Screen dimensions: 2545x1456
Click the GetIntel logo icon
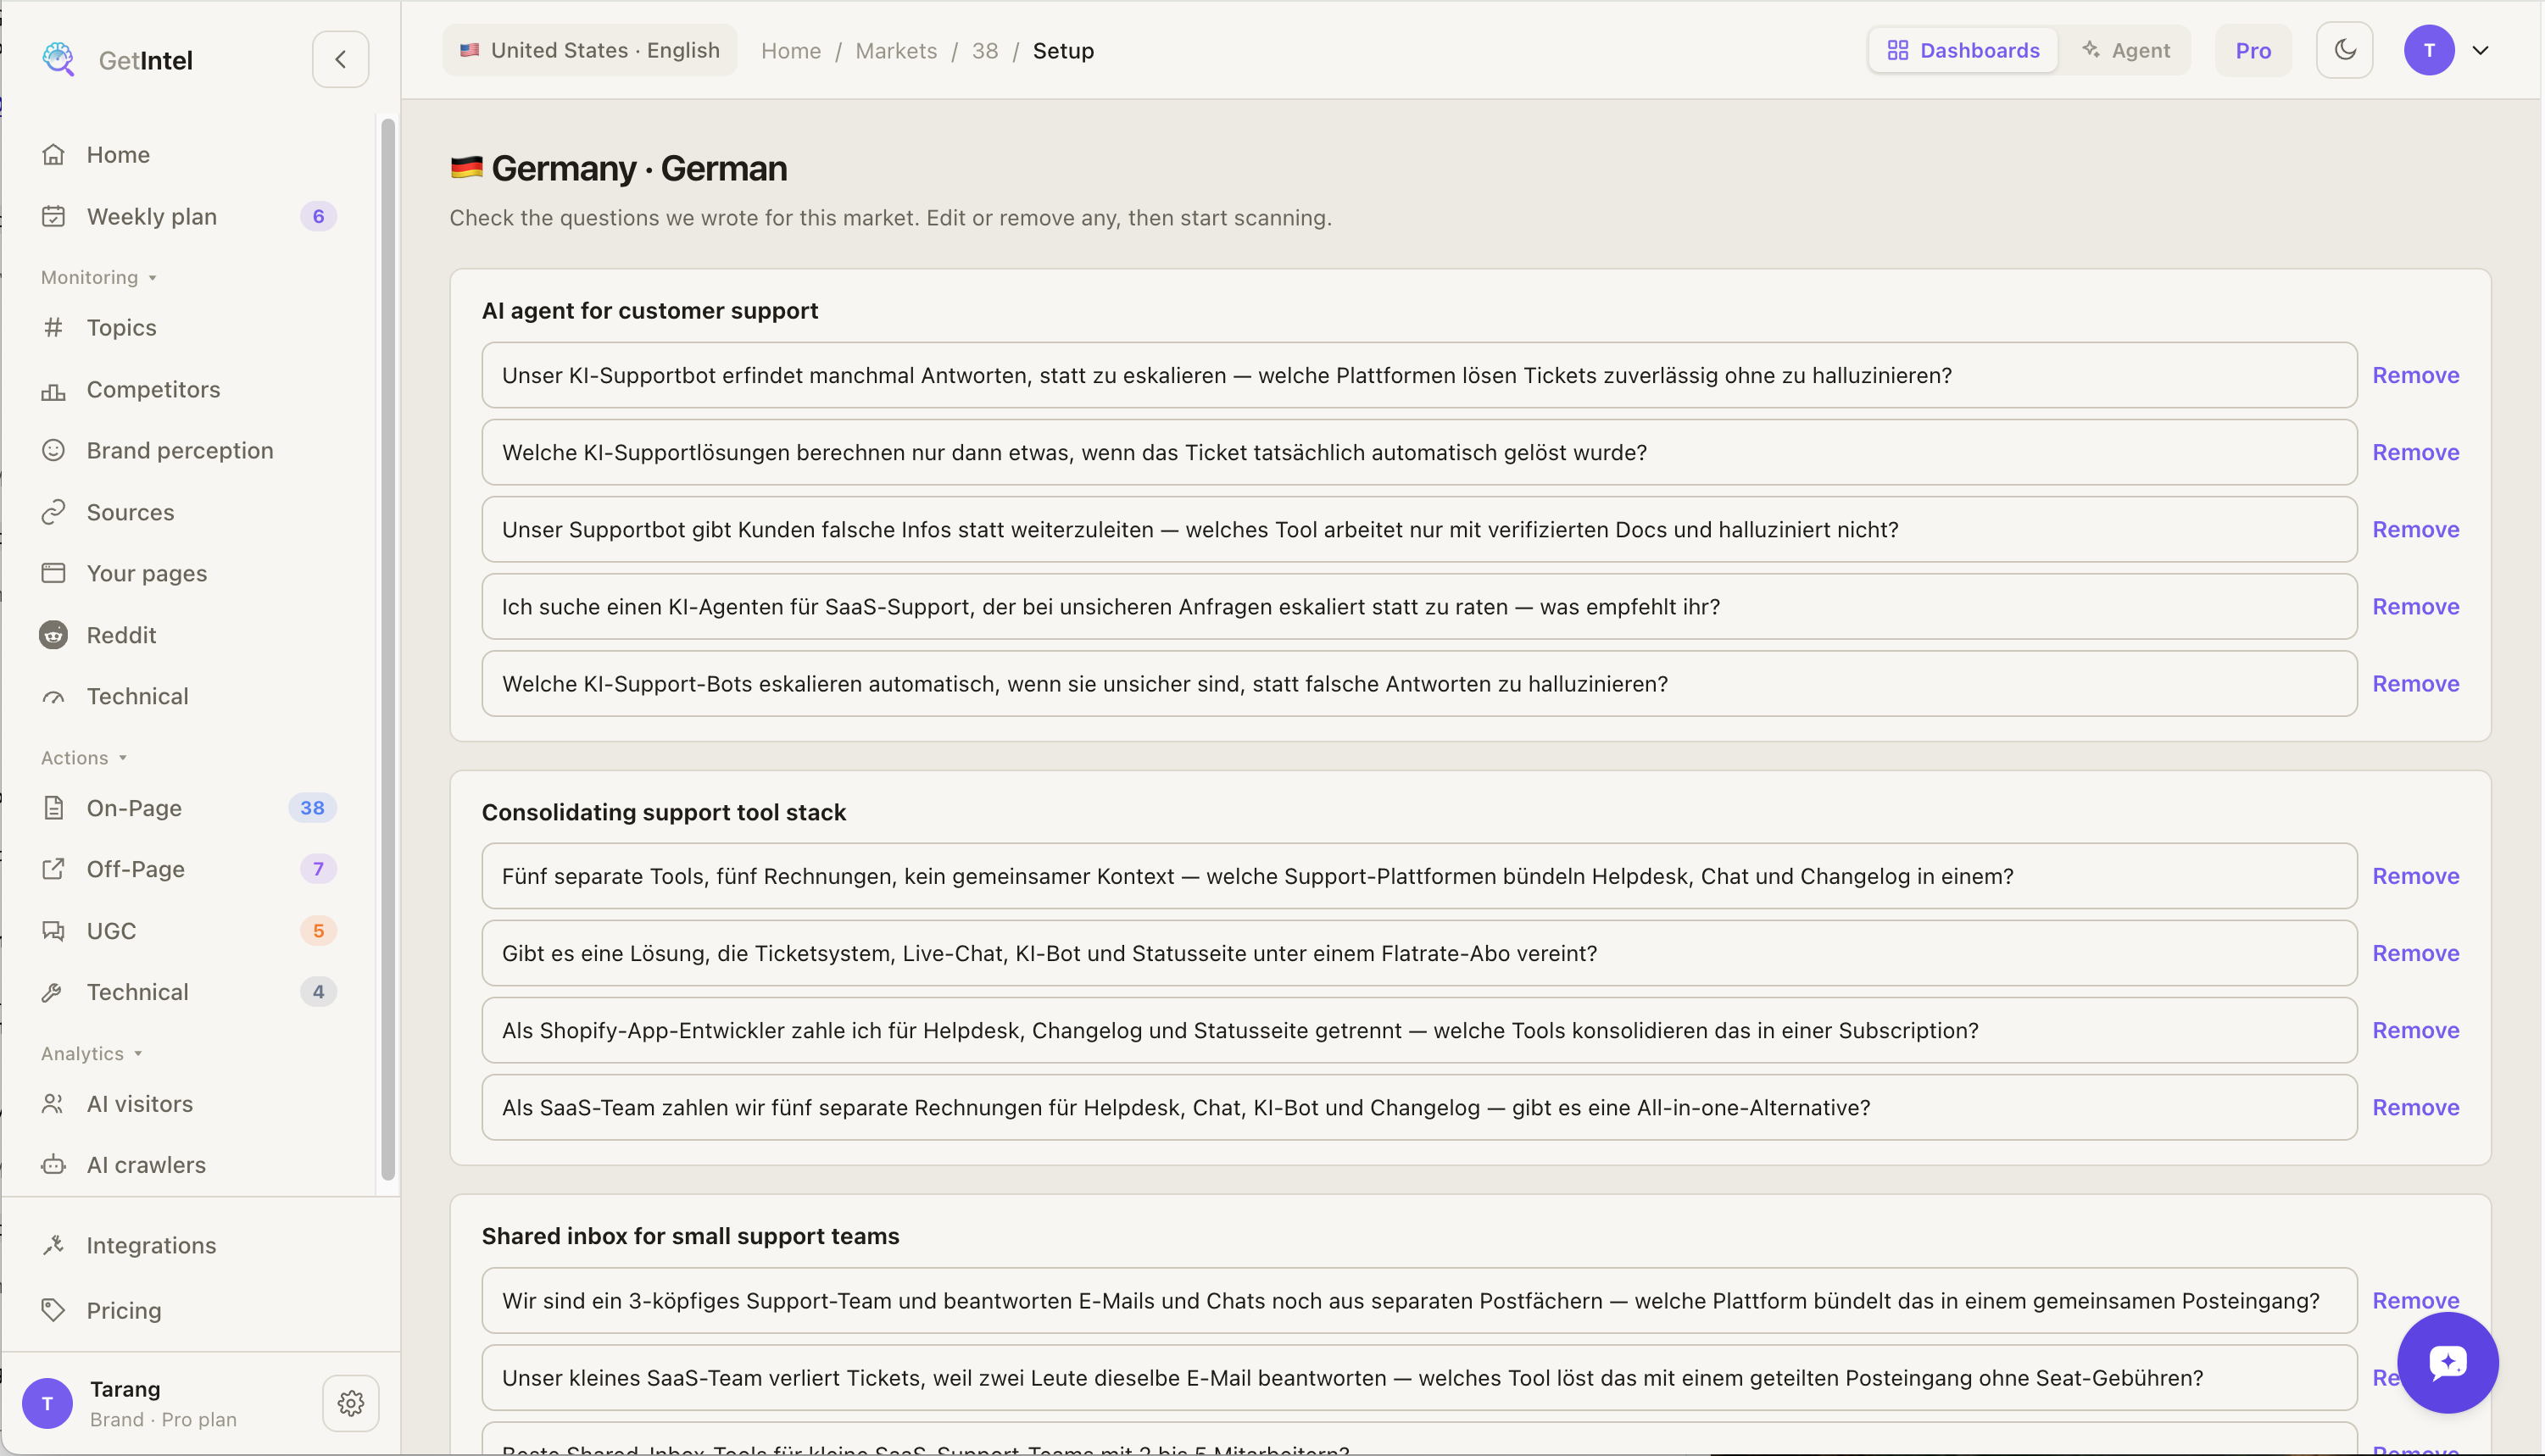click(58, 59)
